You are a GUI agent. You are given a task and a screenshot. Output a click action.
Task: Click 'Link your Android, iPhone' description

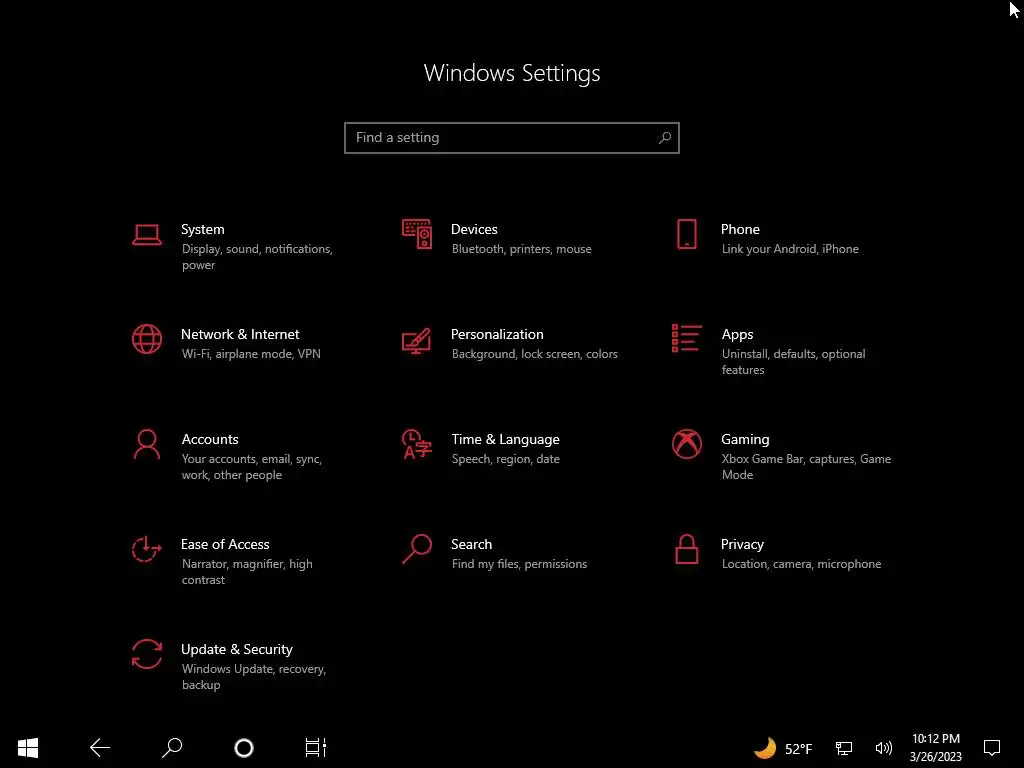tap(790, 249)
